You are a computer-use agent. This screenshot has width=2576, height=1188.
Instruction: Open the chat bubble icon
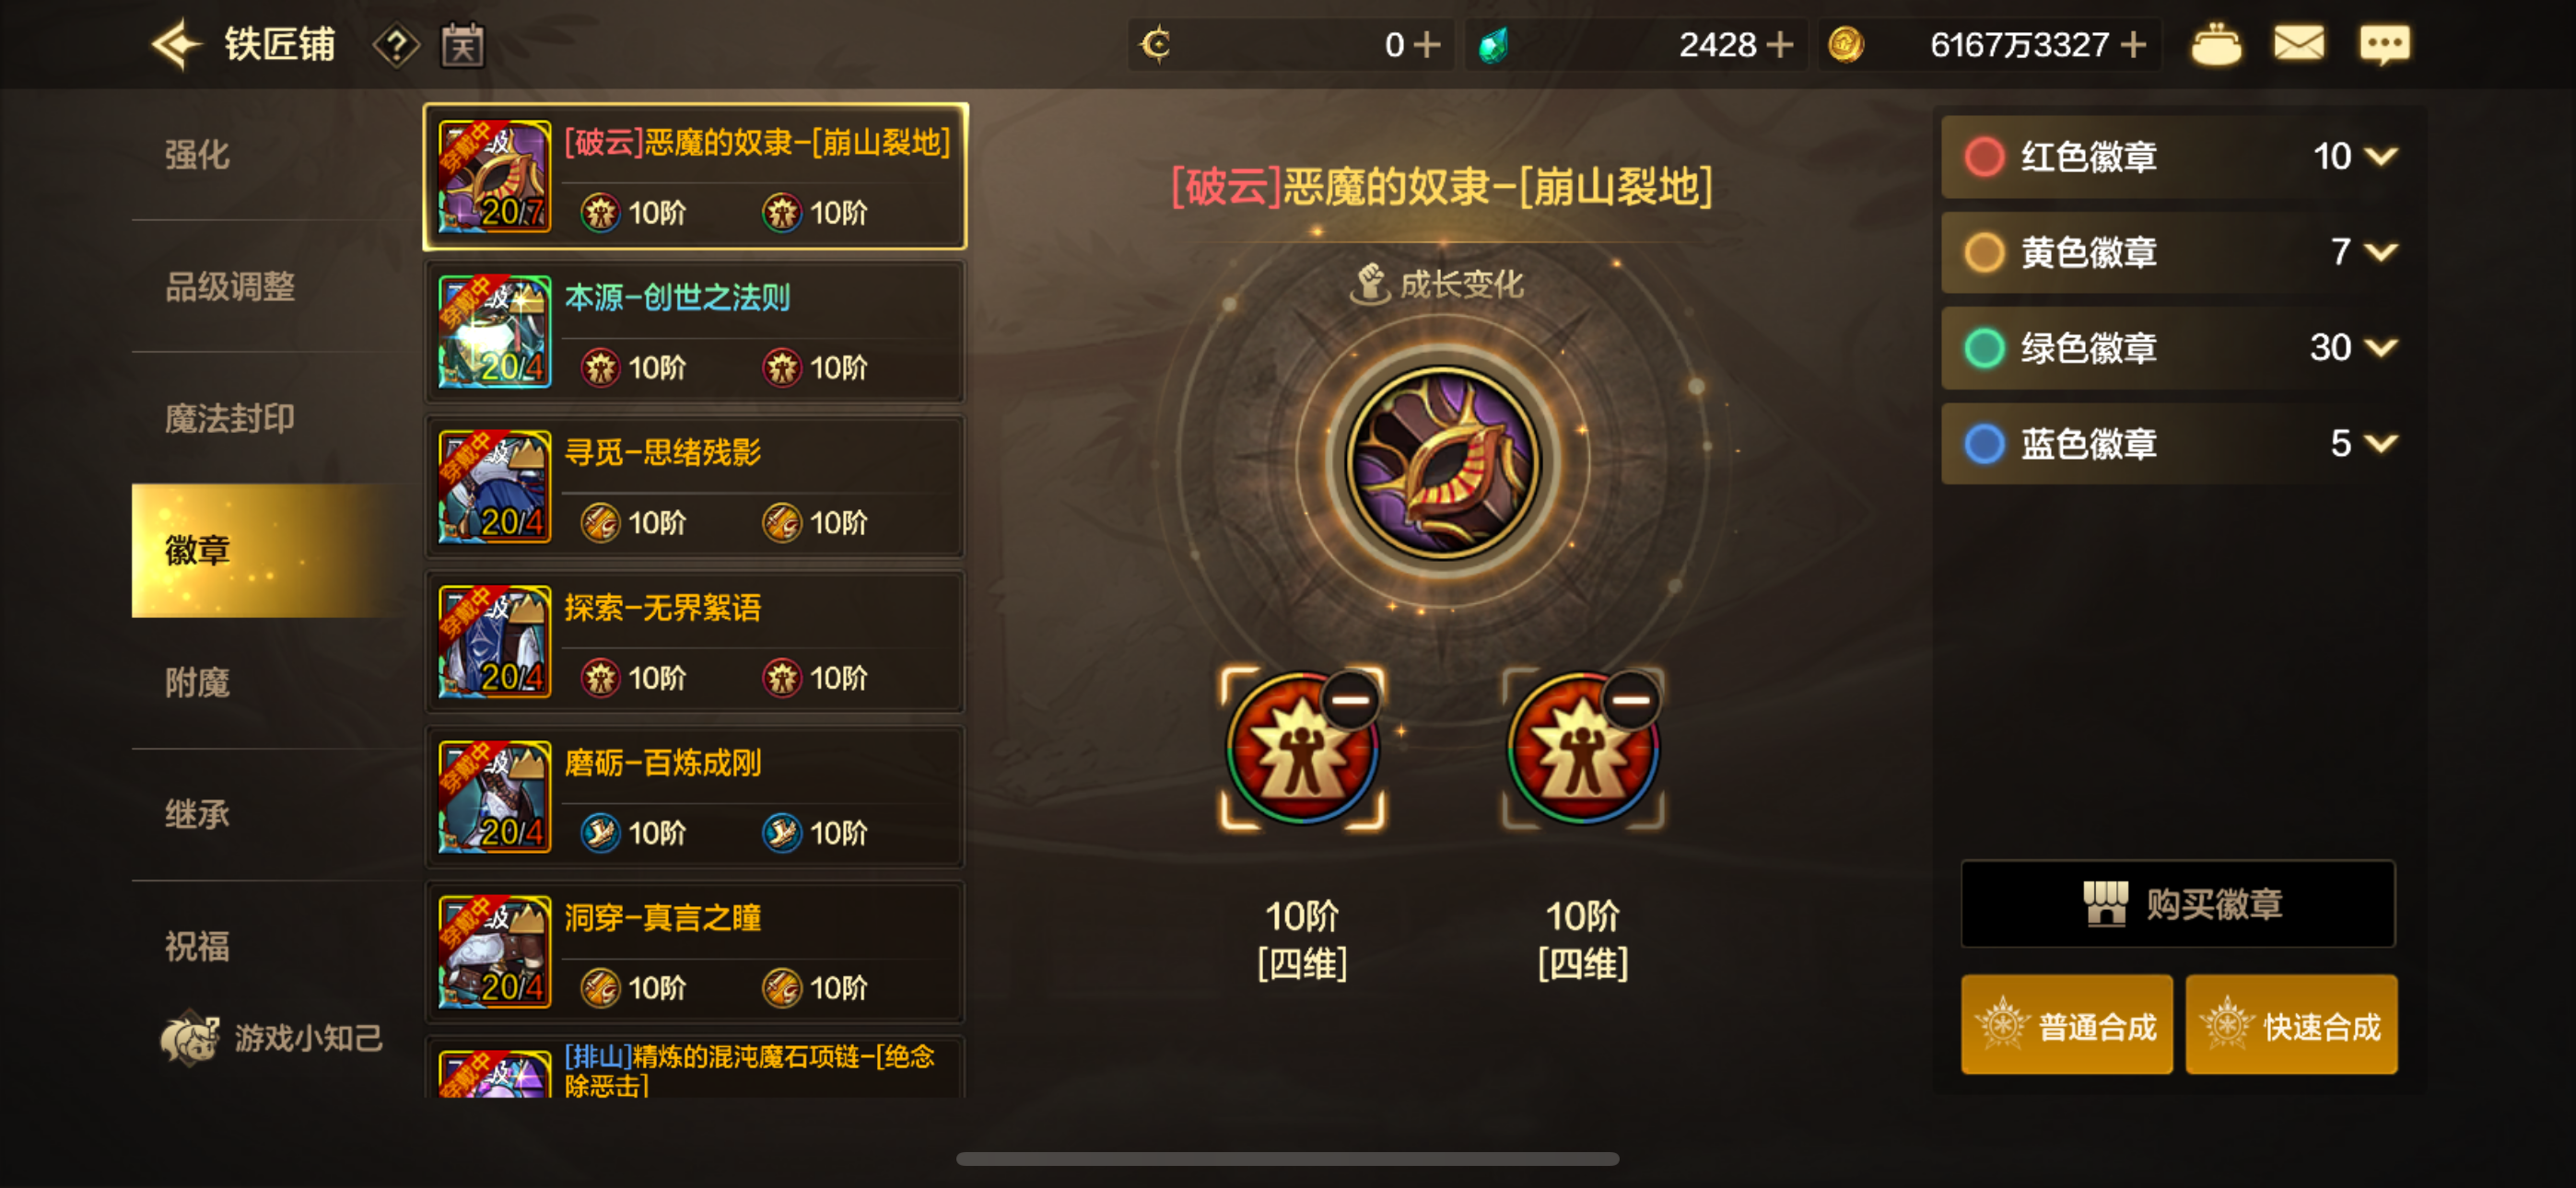tap(2385, 45)
